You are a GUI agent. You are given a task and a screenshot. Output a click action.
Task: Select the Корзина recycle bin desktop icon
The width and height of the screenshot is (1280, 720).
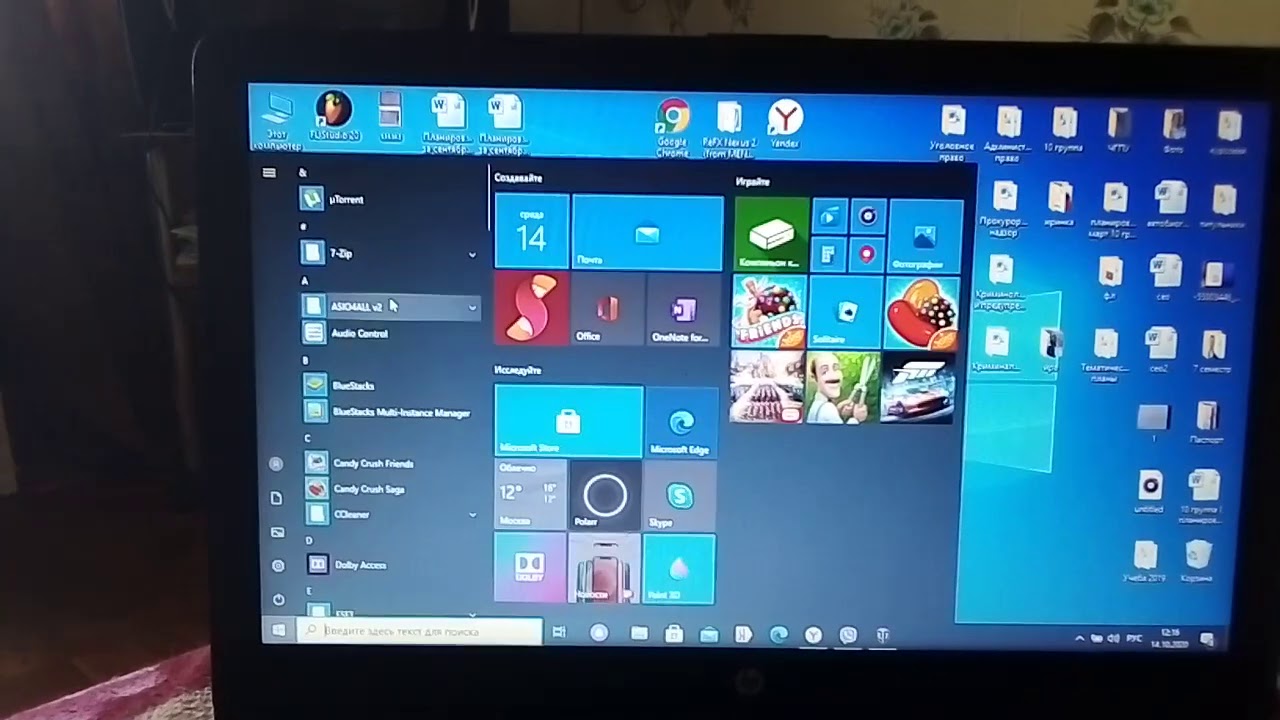tap(1197, 561)
